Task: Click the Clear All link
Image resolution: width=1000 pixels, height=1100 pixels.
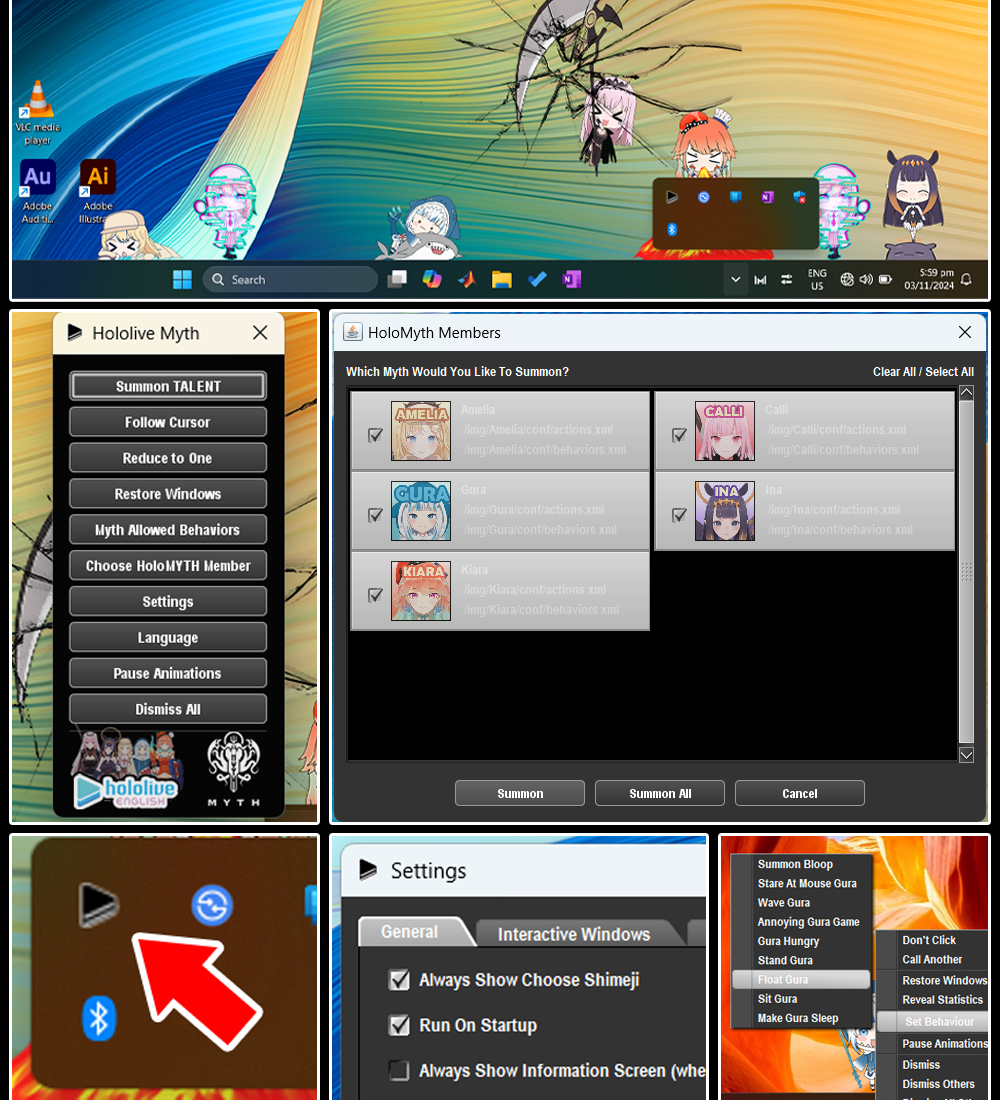Action: (894, 372)
